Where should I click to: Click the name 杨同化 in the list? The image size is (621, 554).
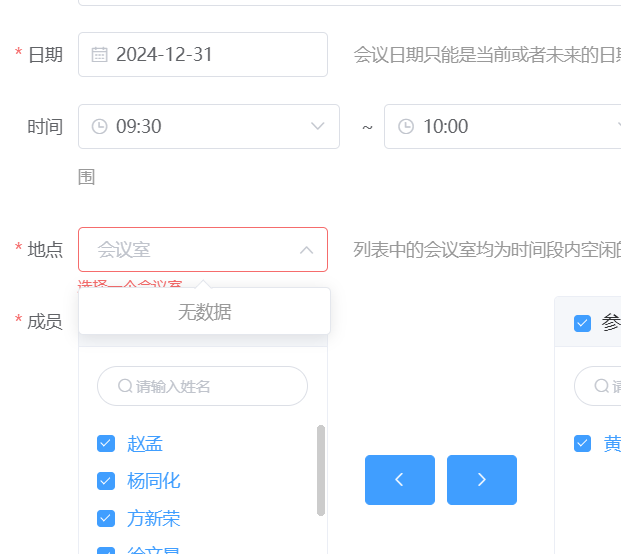[x=154, y=481]
